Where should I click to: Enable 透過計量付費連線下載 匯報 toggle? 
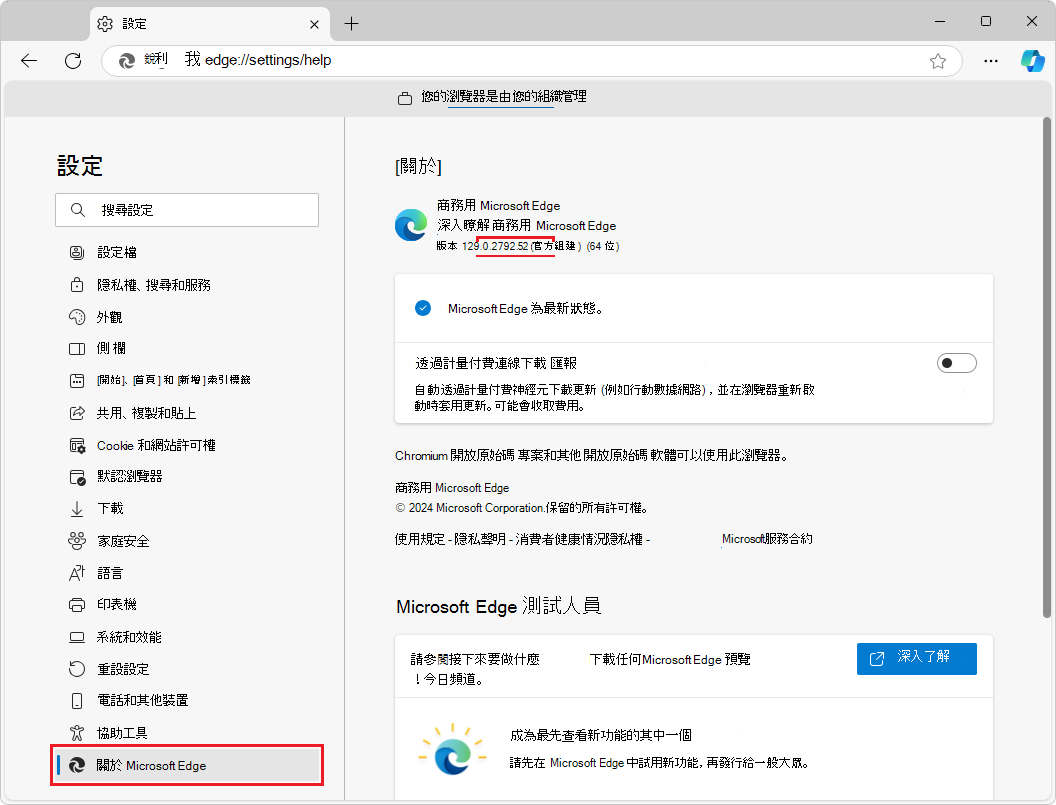956,362
